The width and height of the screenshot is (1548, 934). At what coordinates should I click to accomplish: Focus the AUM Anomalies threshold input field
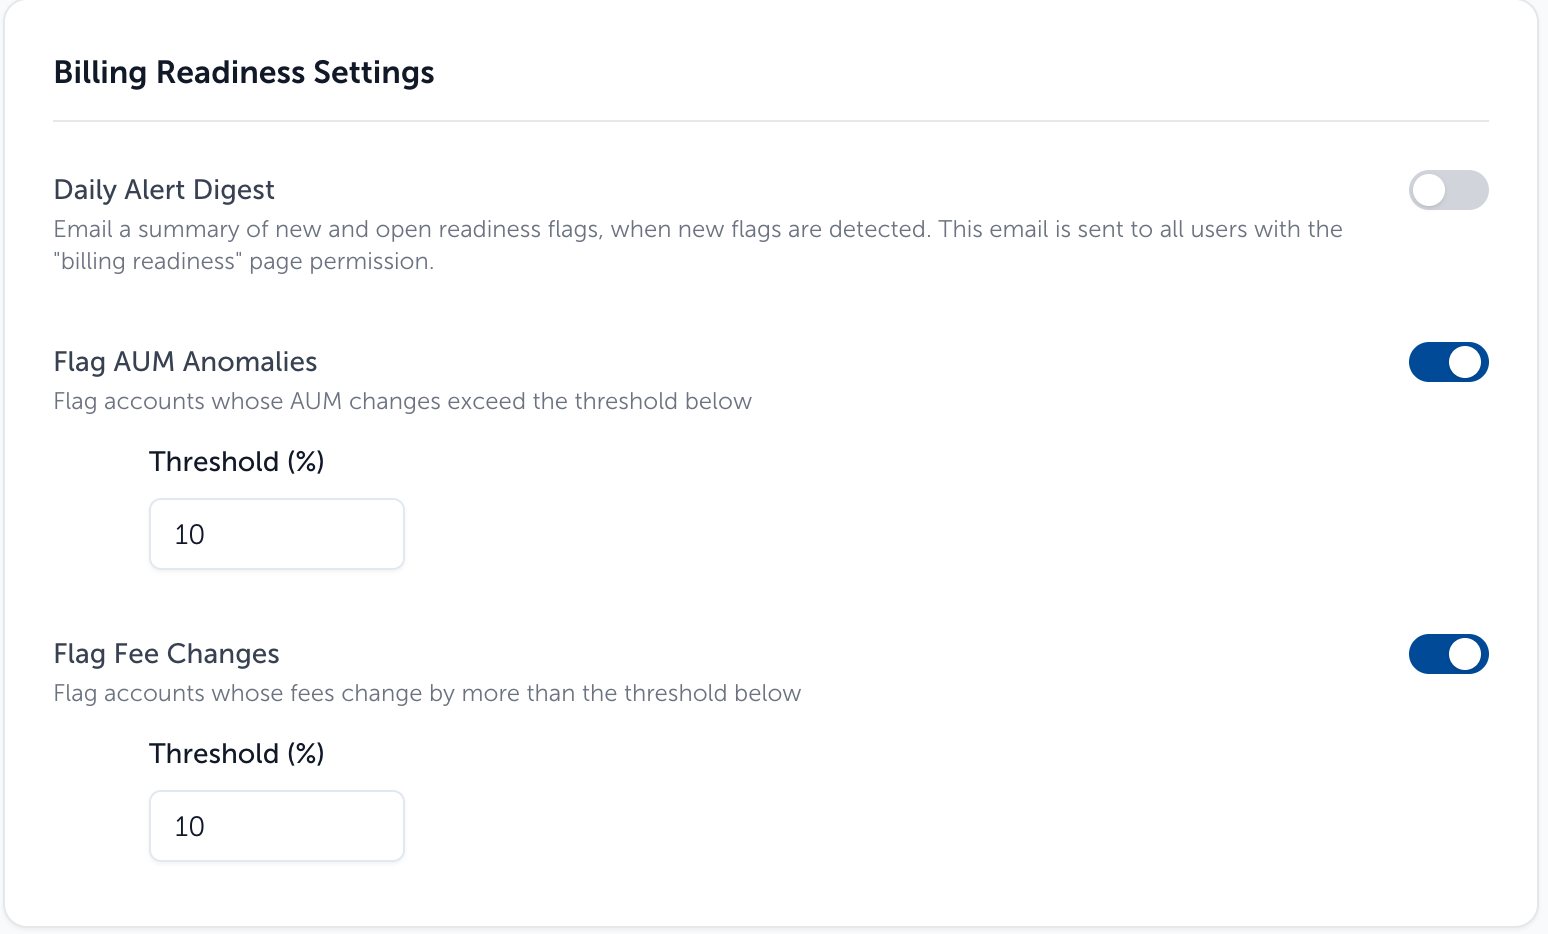277,534
